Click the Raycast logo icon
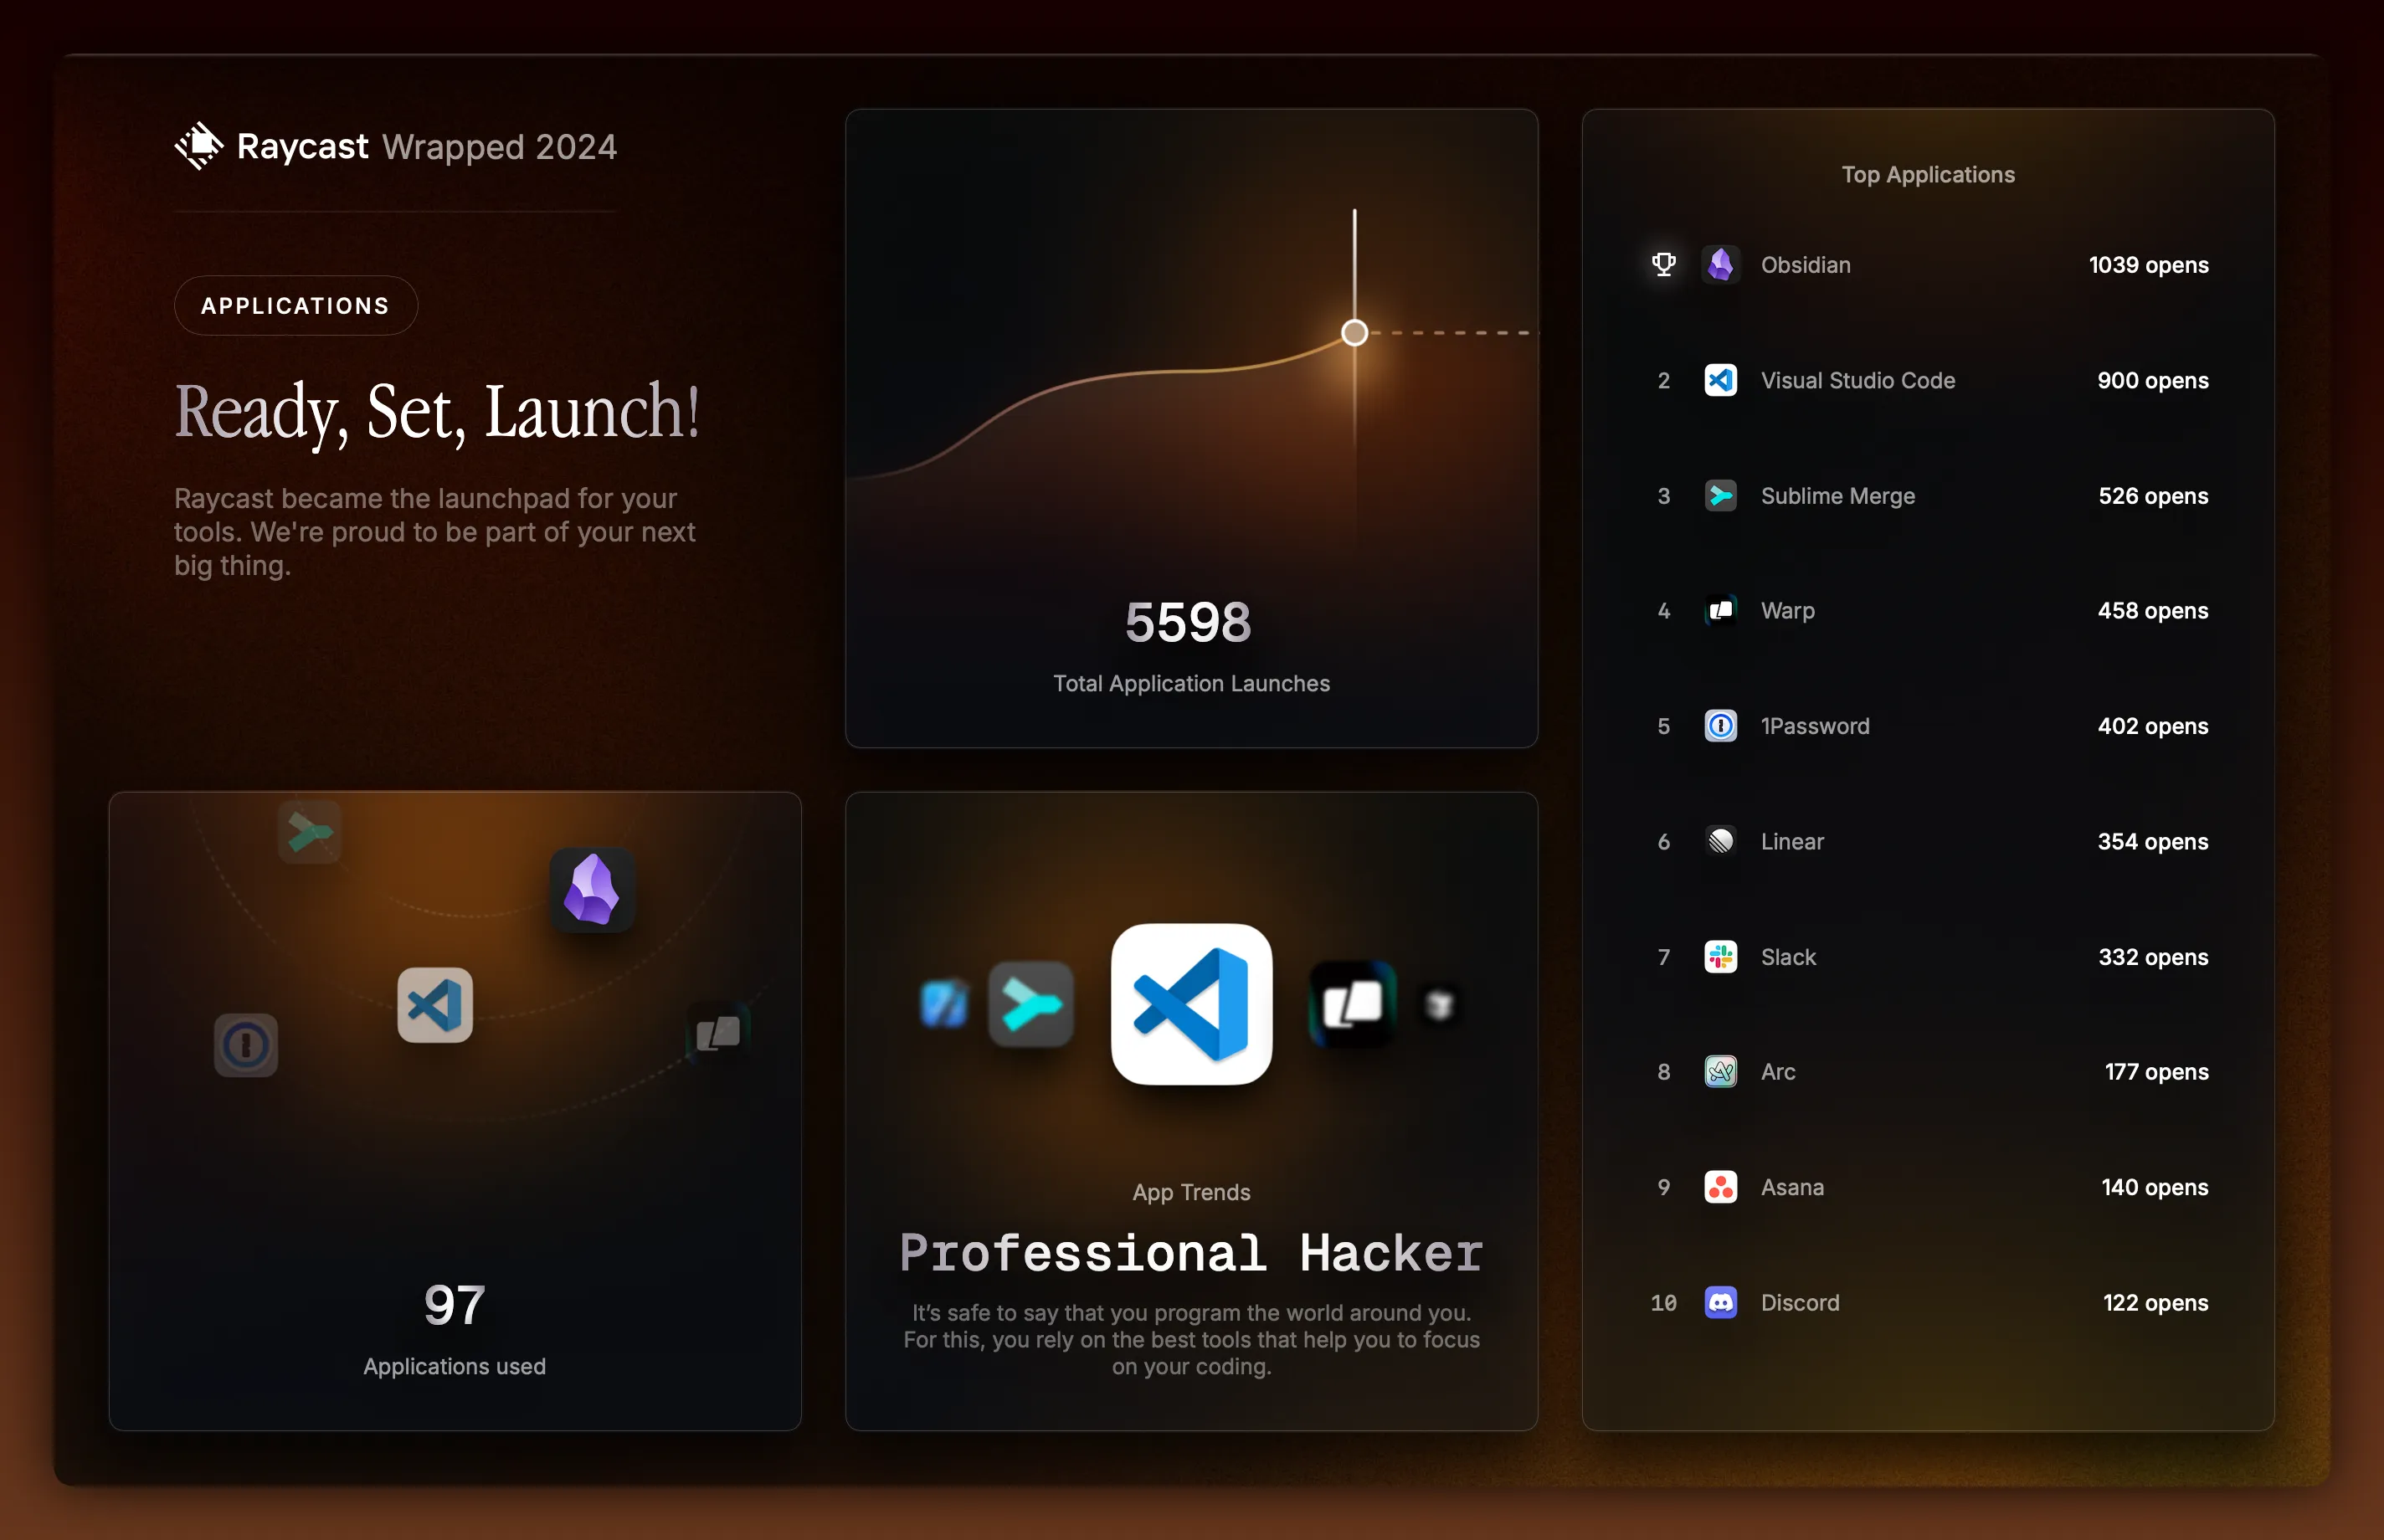 tap(199, 146)
